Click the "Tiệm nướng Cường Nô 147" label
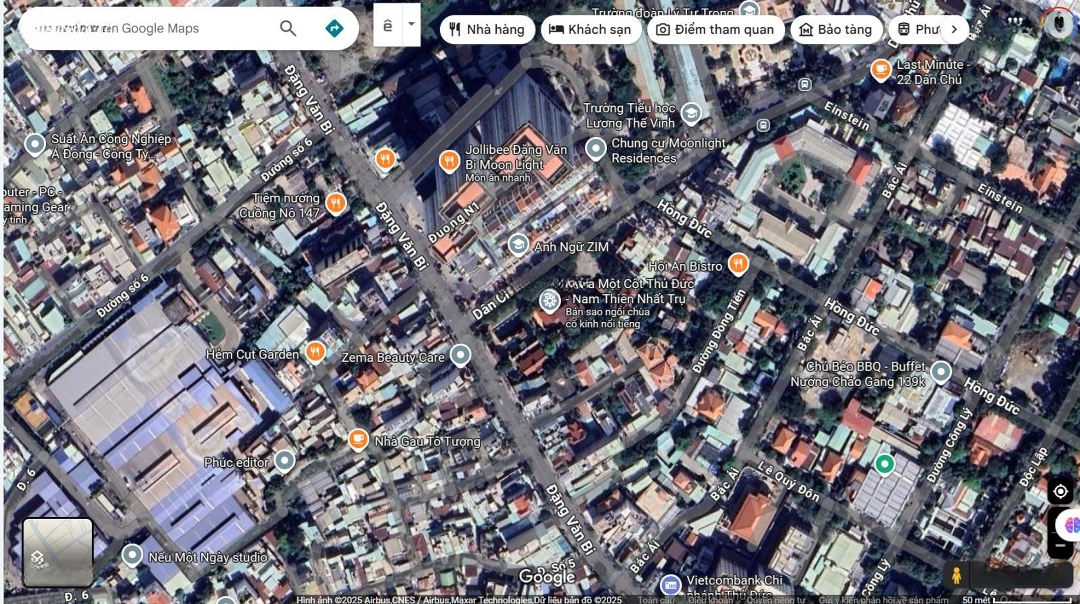Image resolution: width=1080 pixels, height=604 pixels. point(280,205)
